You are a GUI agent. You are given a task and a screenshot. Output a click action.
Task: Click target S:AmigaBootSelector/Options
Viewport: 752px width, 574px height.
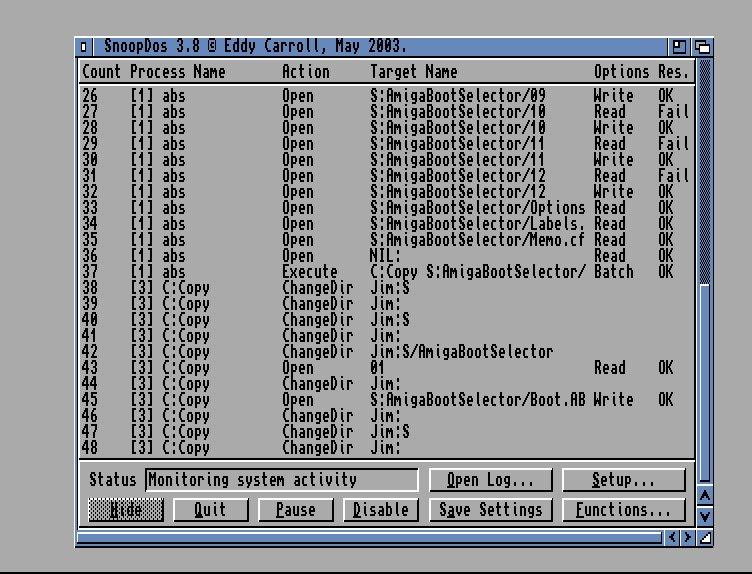tap(478, 208)
